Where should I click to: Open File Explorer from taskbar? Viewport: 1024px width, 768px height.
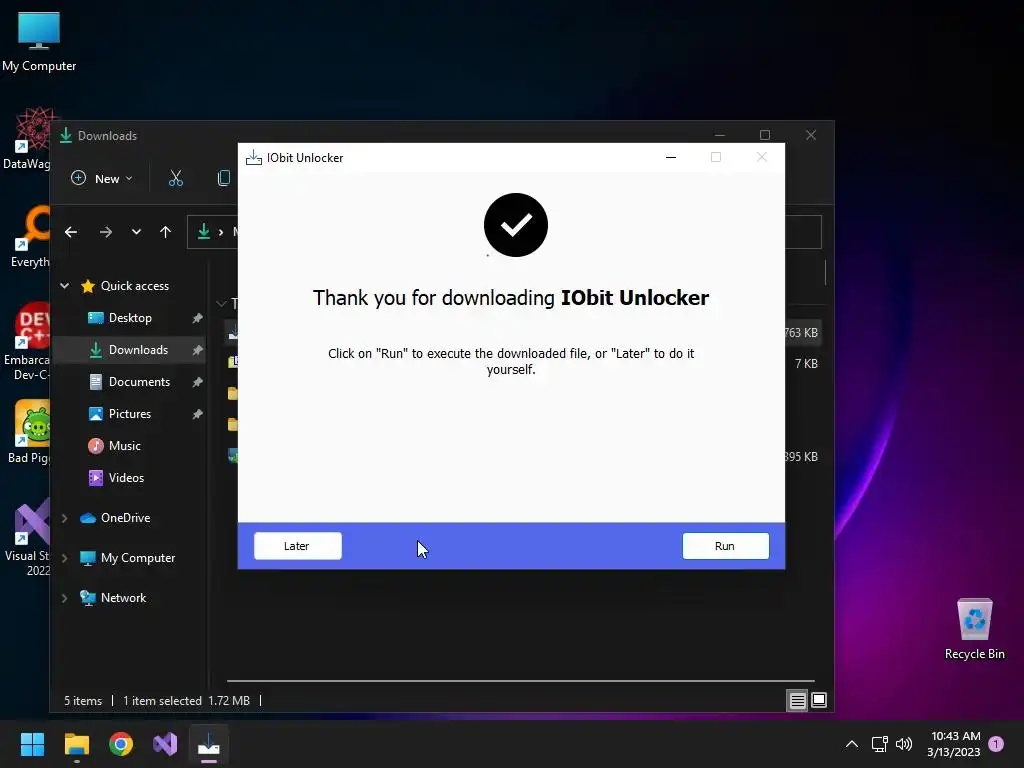(76, 744)
